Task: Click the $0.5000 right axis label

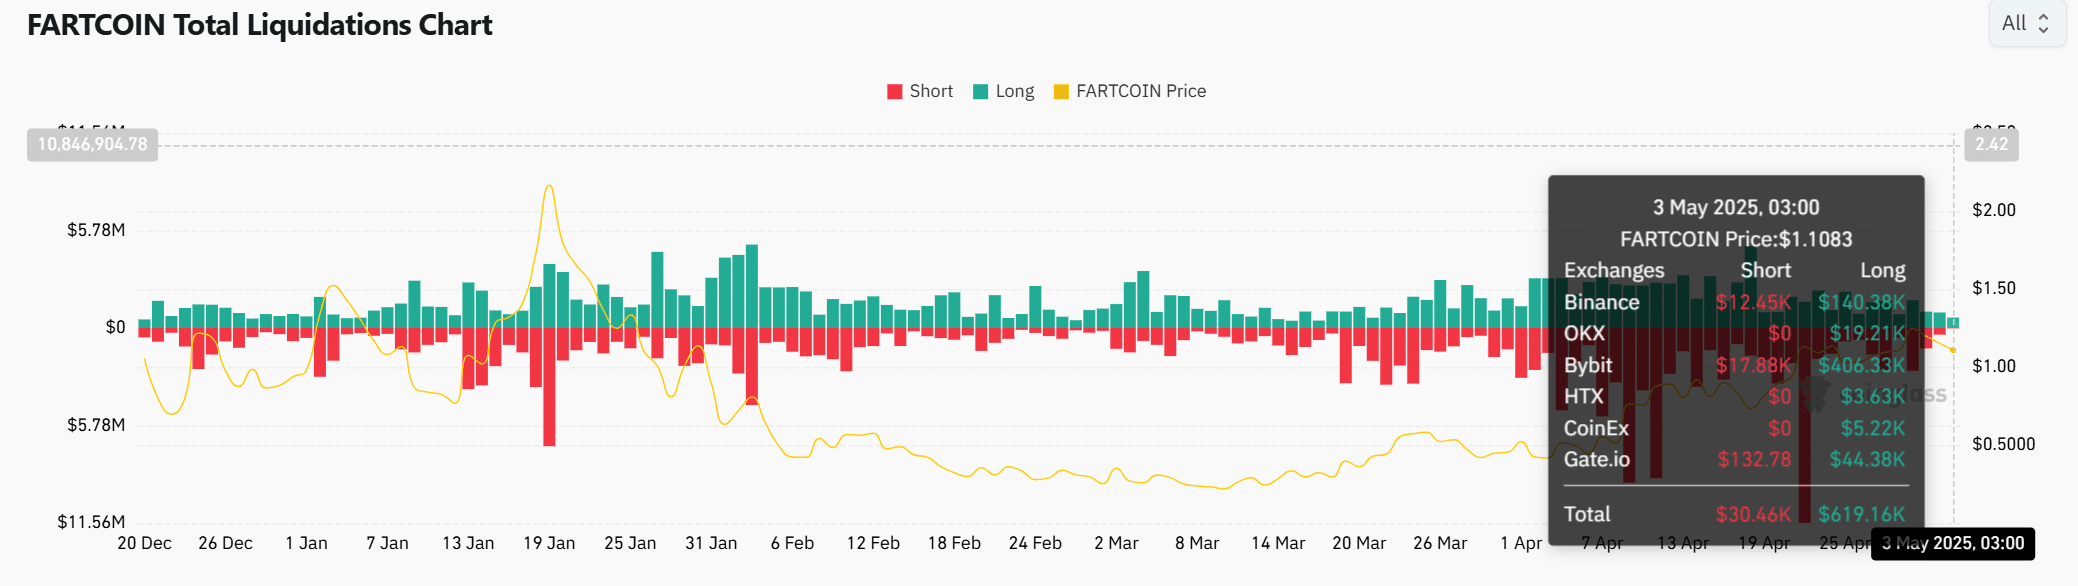Action: 2003,444
